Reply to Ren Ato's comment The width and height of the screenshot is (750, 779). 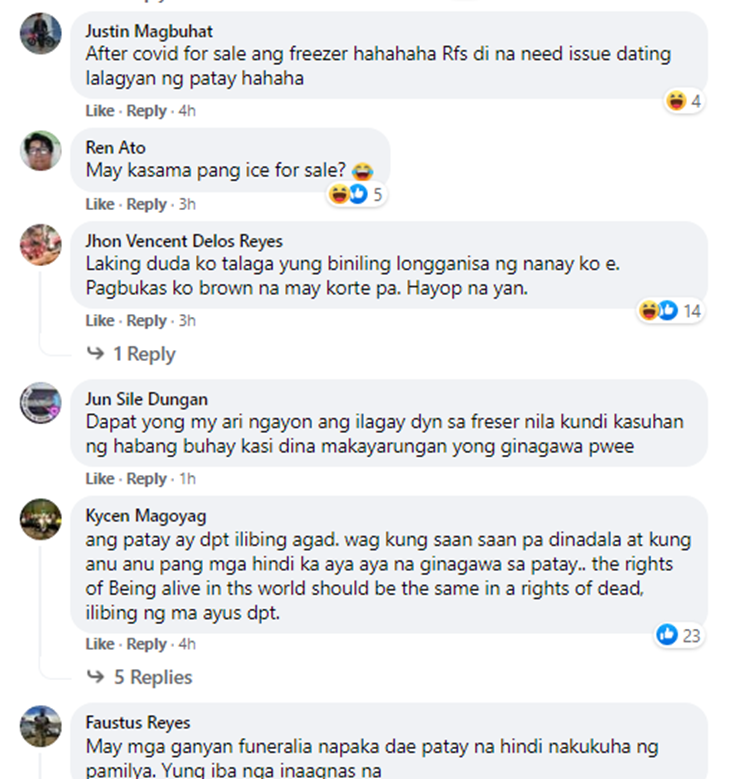147,204
